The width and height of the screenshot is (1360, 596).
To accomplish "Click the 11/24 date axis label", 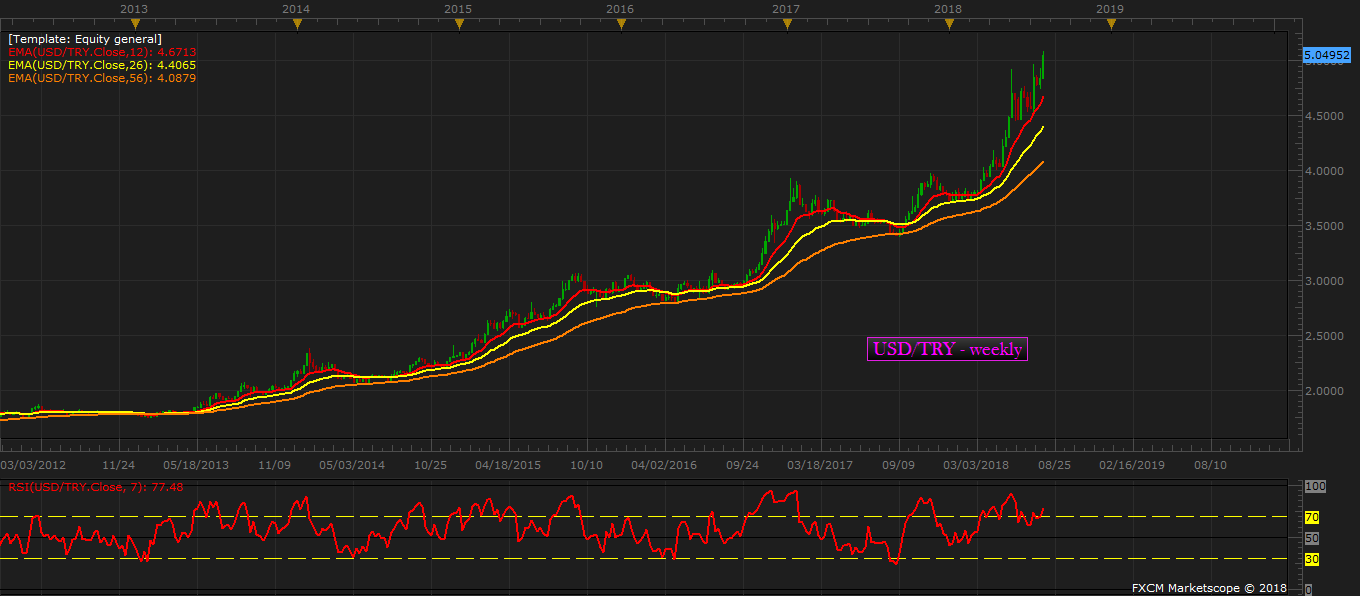I will click(118, 465).
